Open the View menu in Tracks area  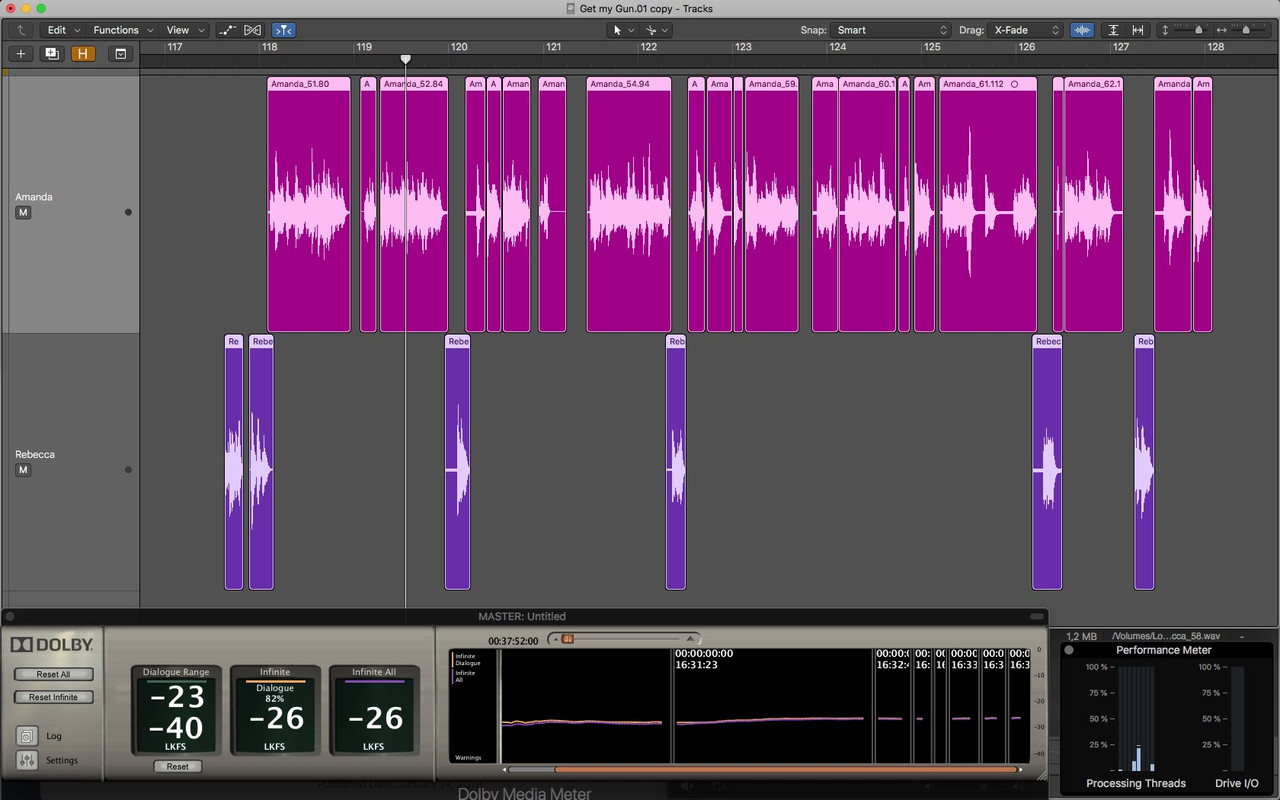pos(184,30)
